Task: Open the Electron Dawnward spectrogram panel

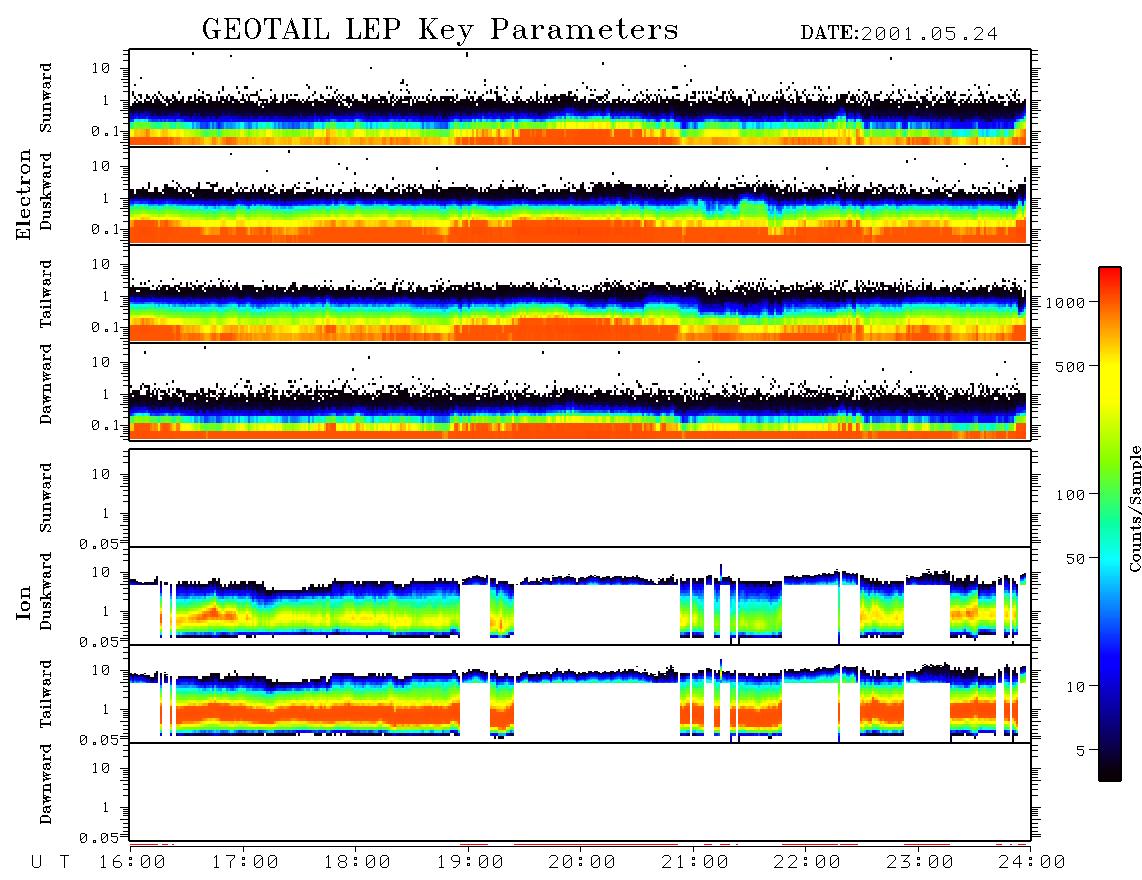Action: click(580, 391)
